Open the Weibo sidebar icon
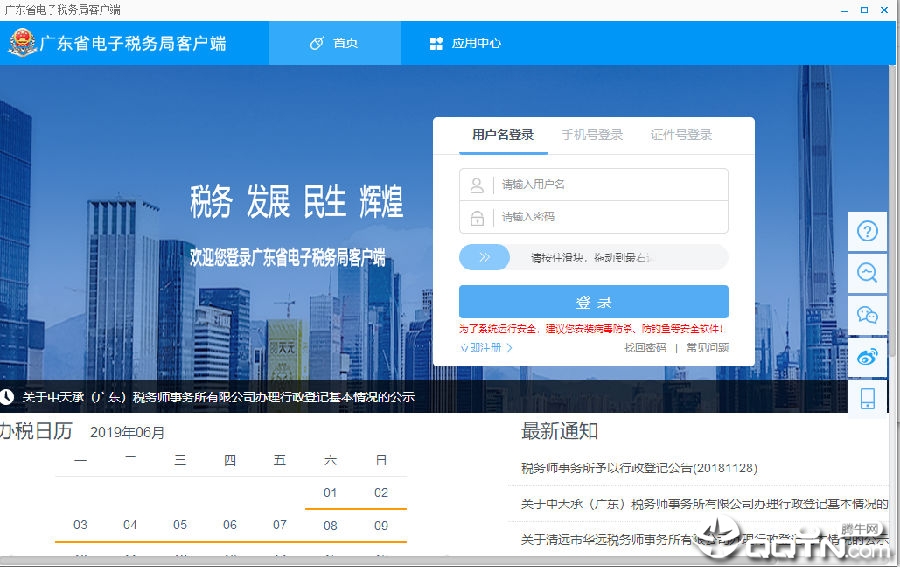900x567 pixels. point(867,357)
